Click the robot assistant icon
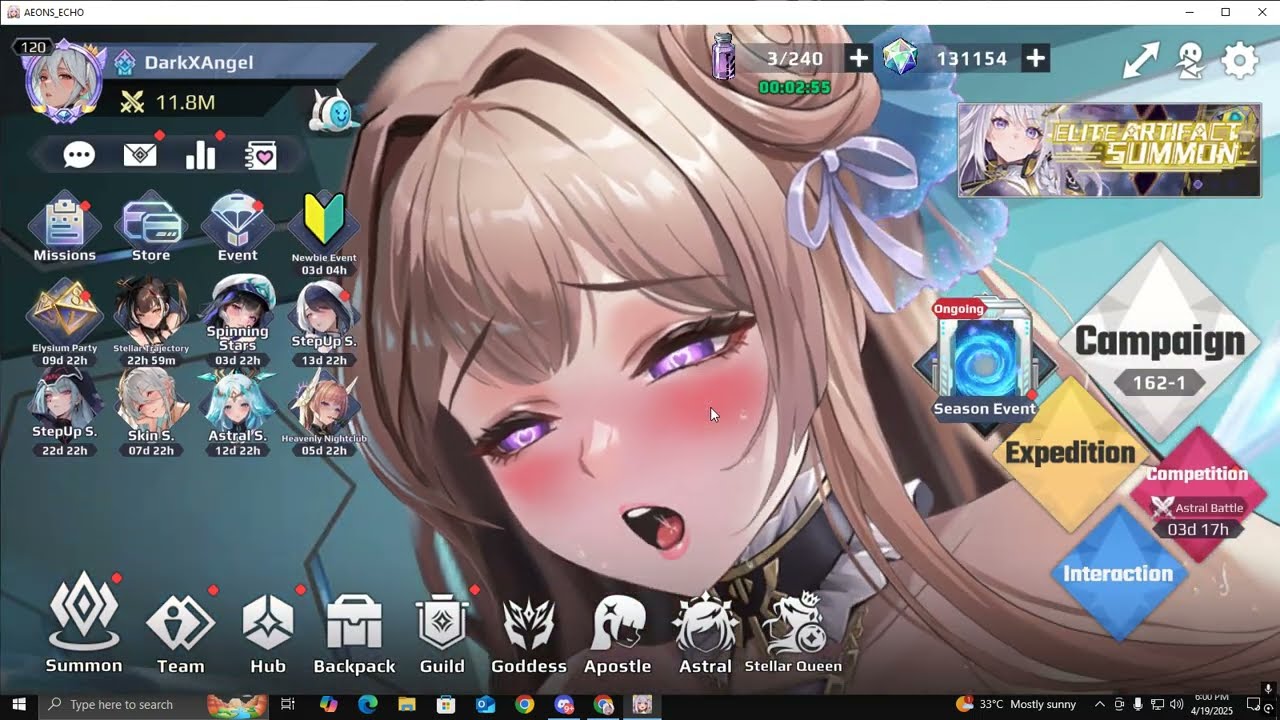Image resolution: width=1280 pixels, height=720 pixels. (x=332, y=111)
